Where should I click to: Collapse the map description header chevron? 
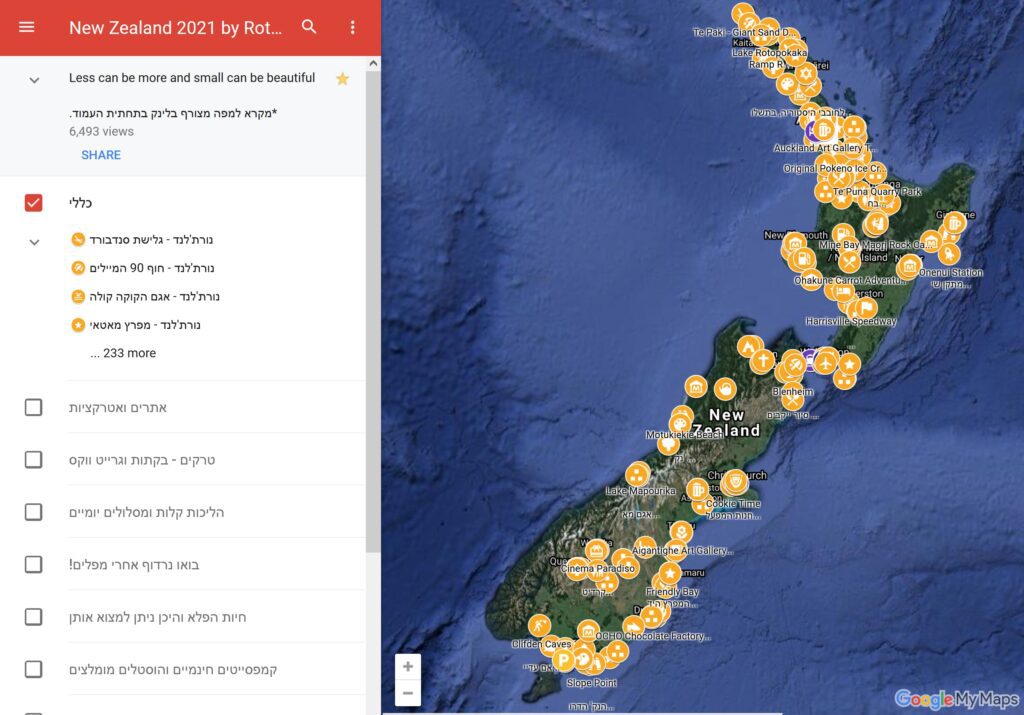pyautogui.click(x=34, y=80)
